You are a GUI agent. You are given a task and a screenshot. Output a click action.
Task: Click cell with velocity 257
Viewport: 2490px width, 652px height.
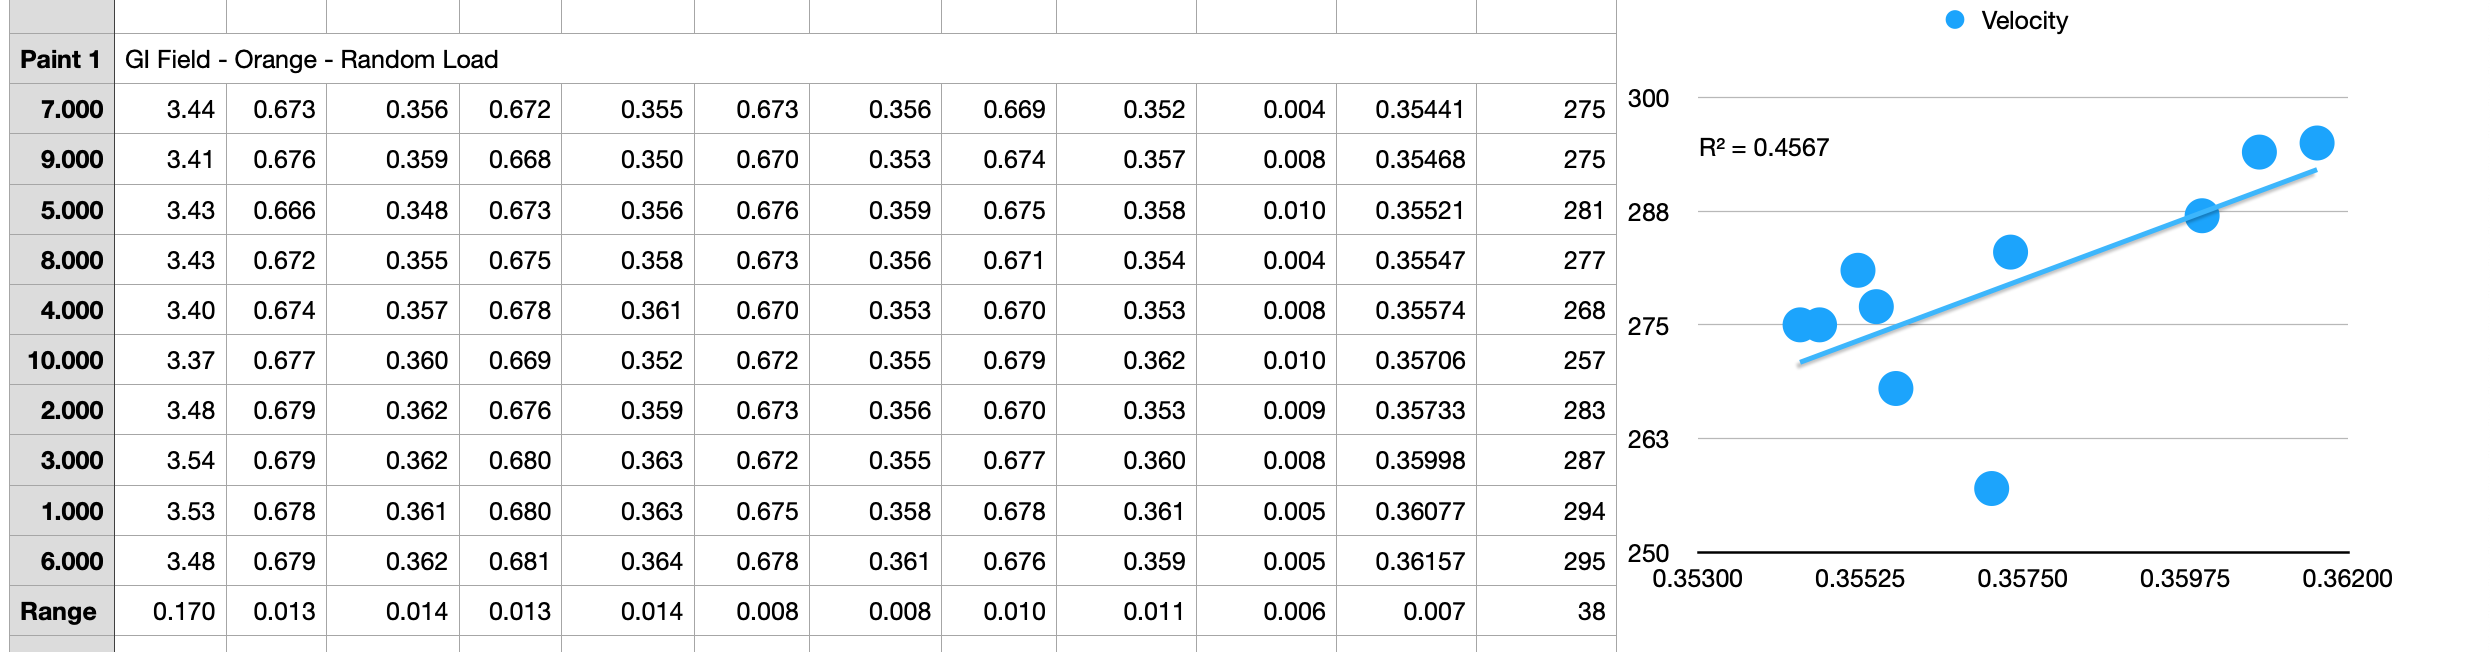(1546, 360)
